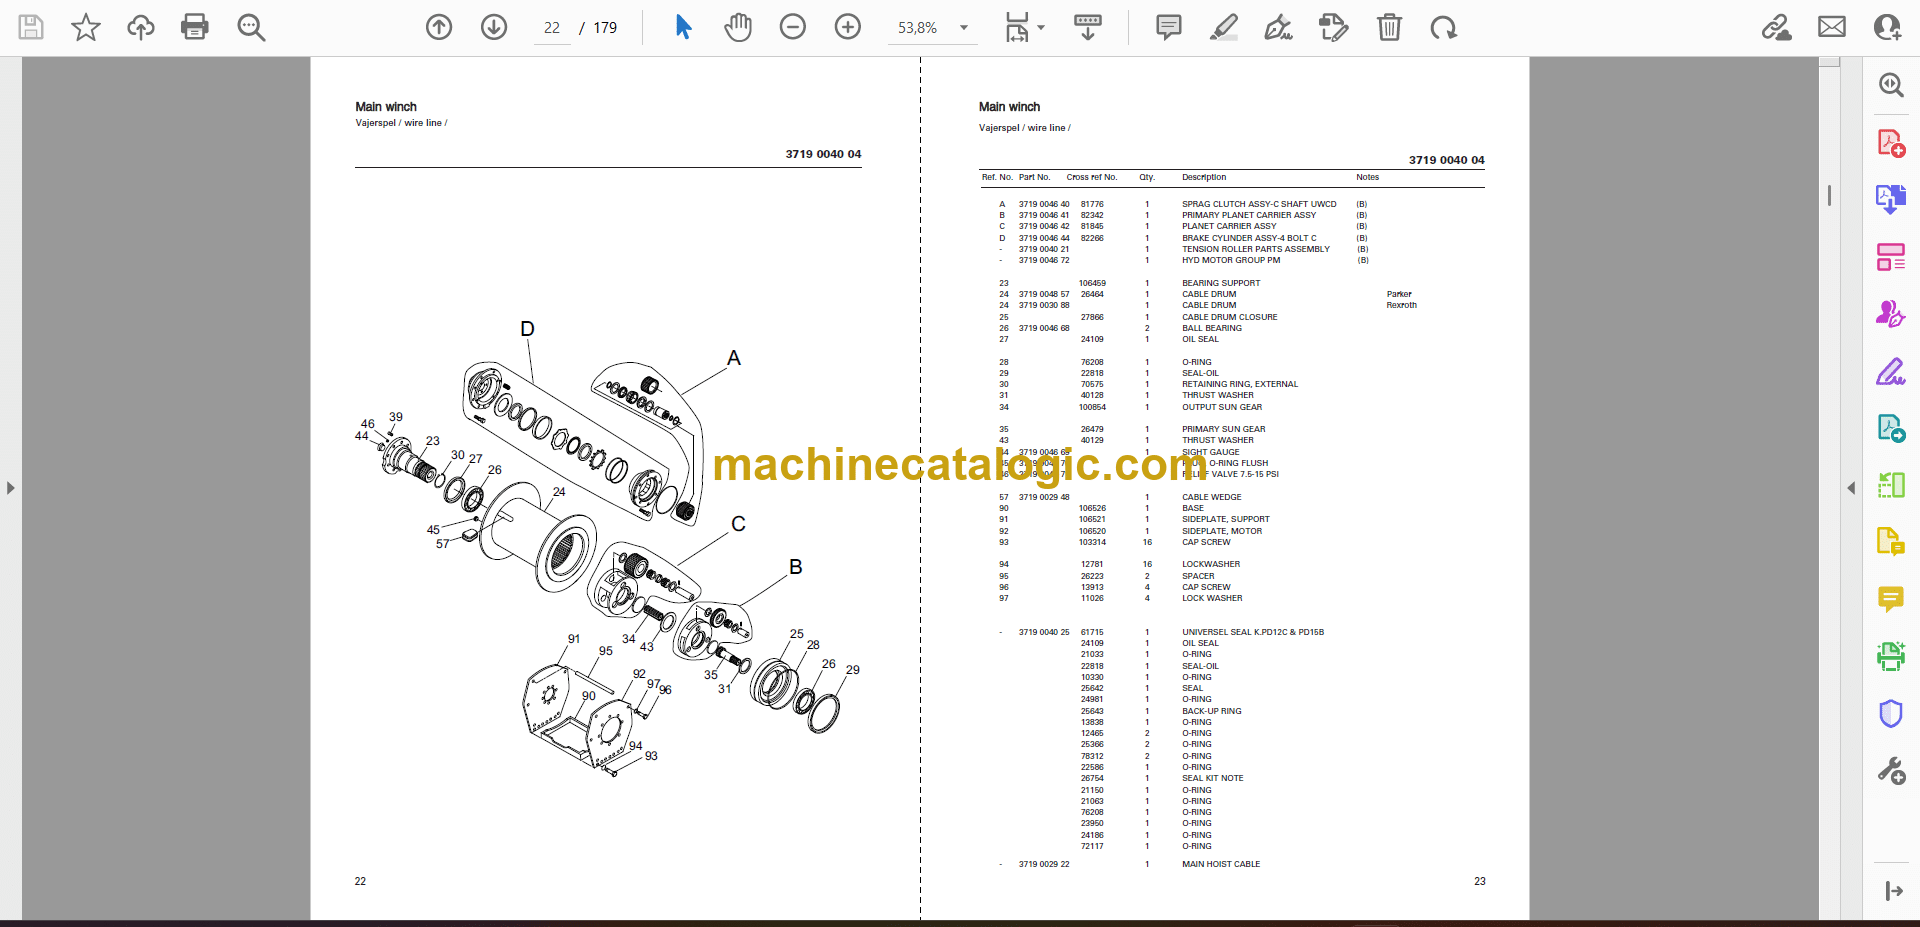Collapse the right tools pane
The image size is (1920, 927).
pyautogui.click(x=1851, y=488)
